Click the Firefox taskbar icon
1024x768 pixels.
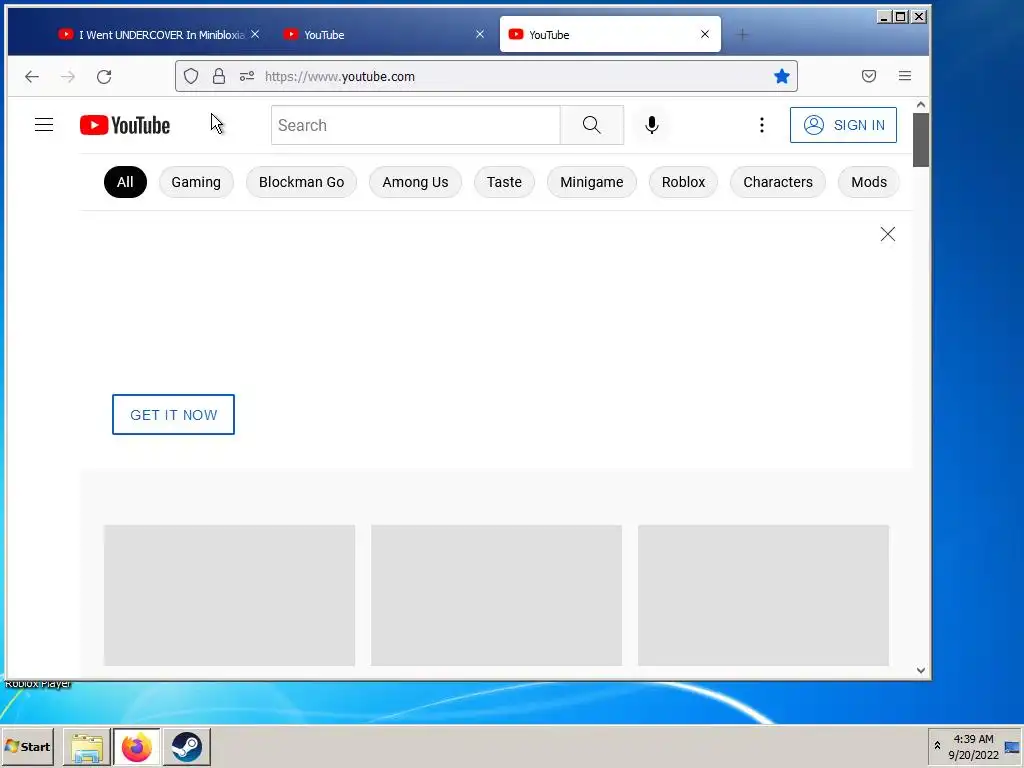[x=136, y=747]
